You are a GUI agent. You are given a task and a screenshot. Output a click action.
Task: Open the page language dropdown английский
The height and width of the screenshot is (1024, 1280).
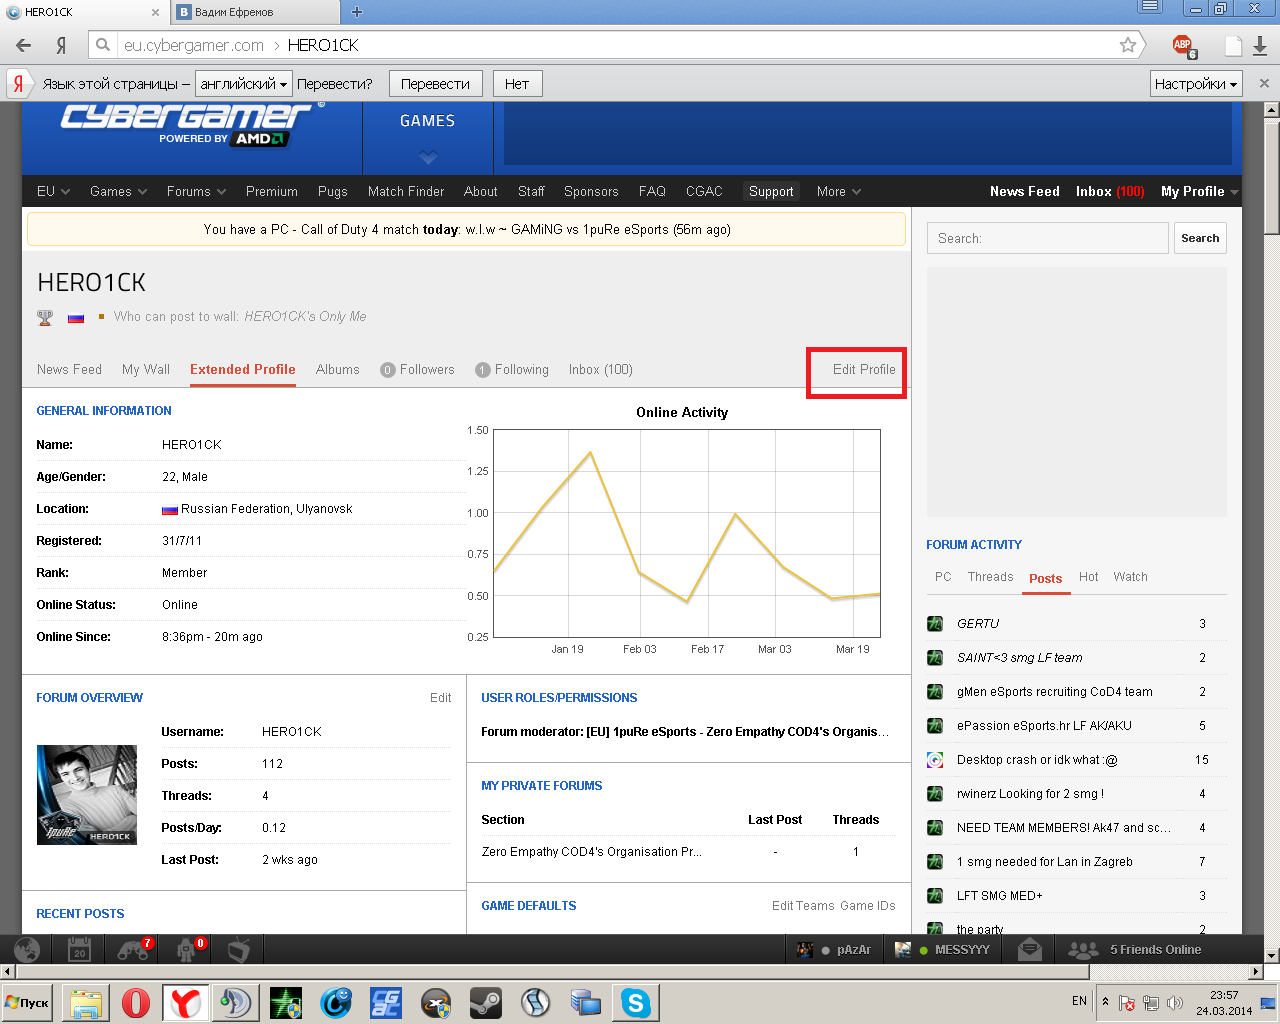tap(244, 84)
